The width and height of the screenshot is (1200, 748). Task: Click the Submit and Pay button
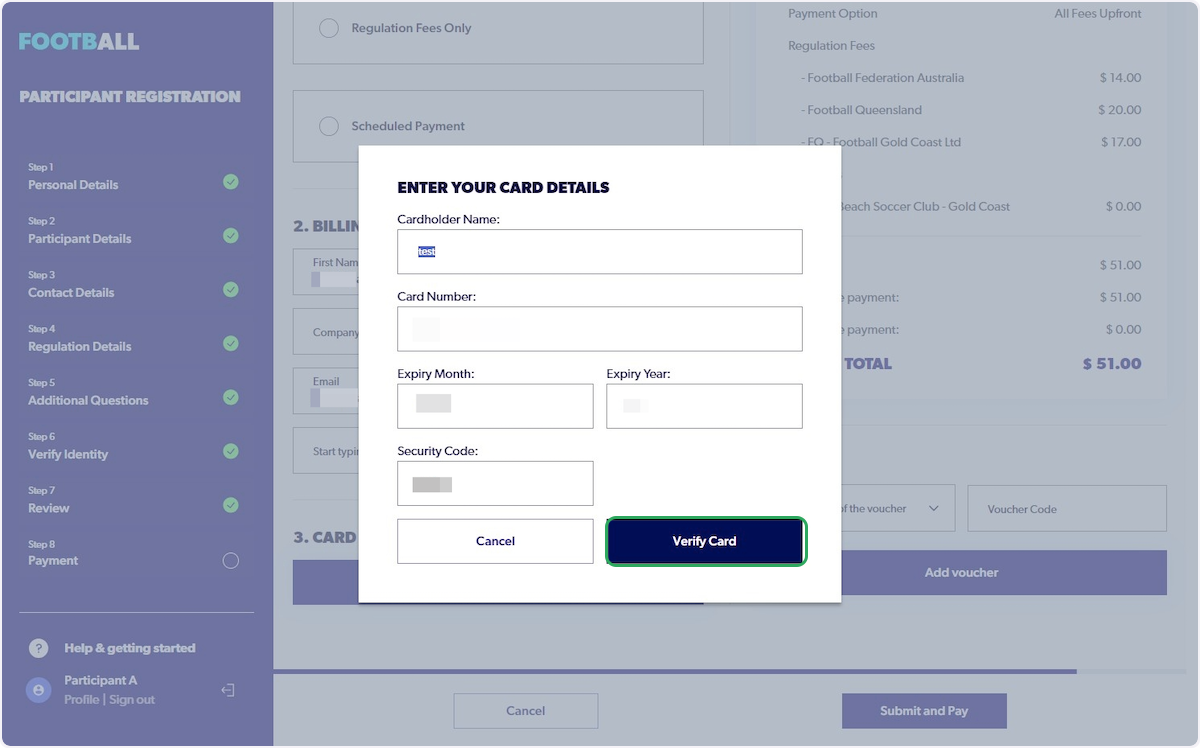point(923,710)
